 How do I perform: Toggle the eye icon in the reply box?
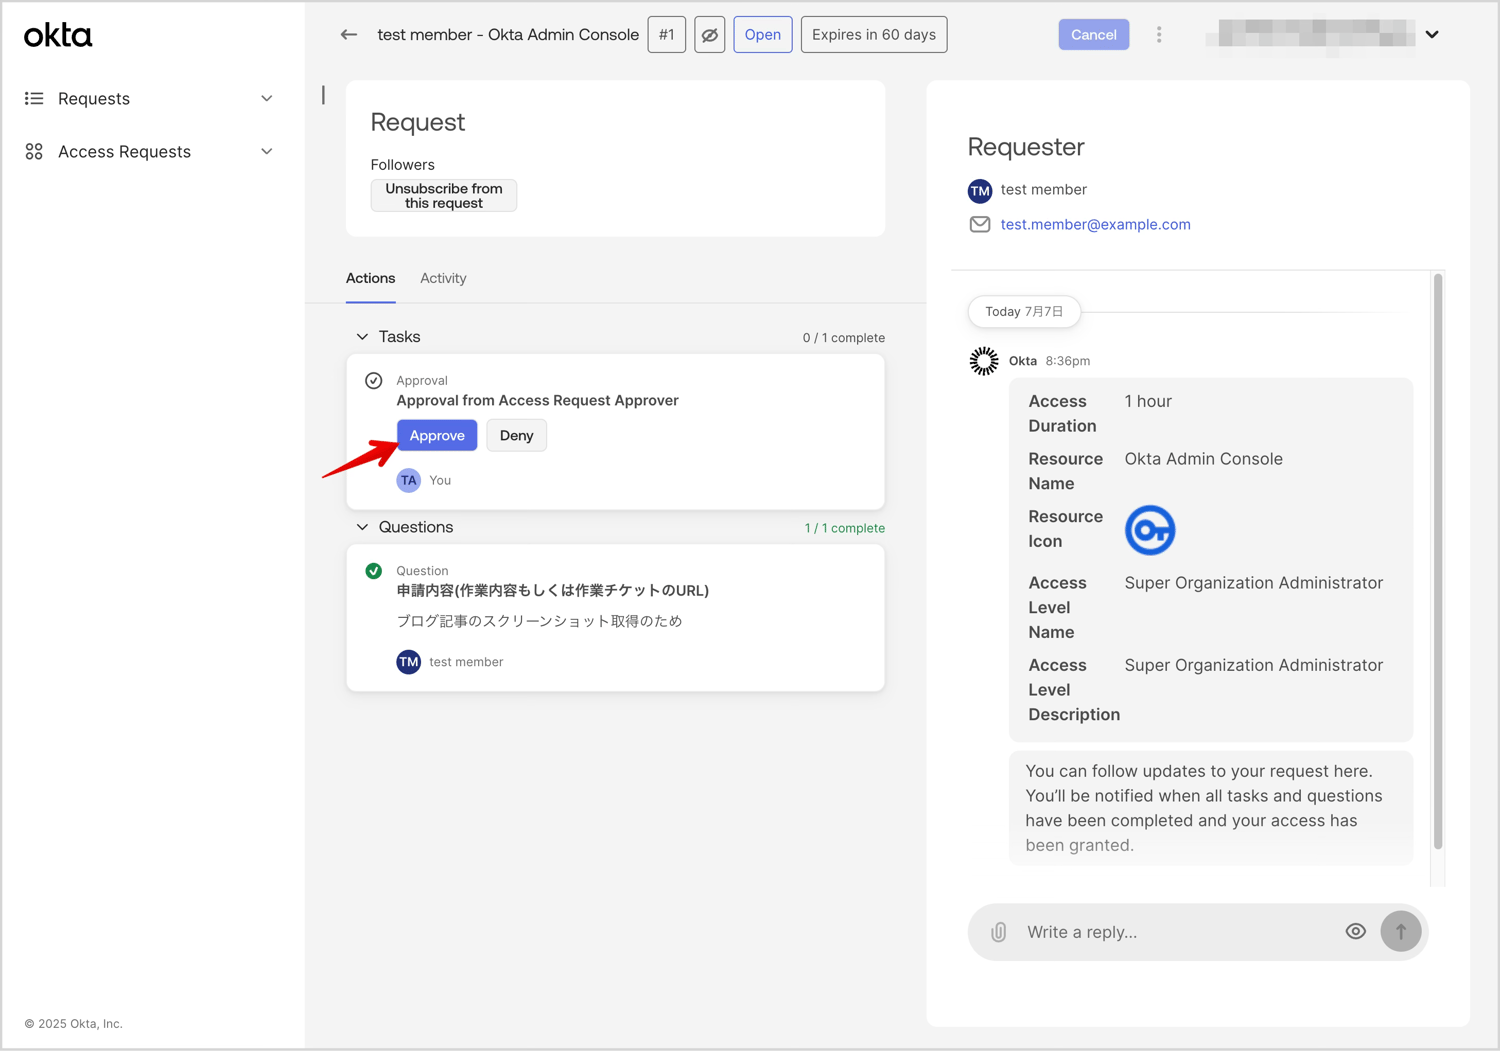[1356, 931]
